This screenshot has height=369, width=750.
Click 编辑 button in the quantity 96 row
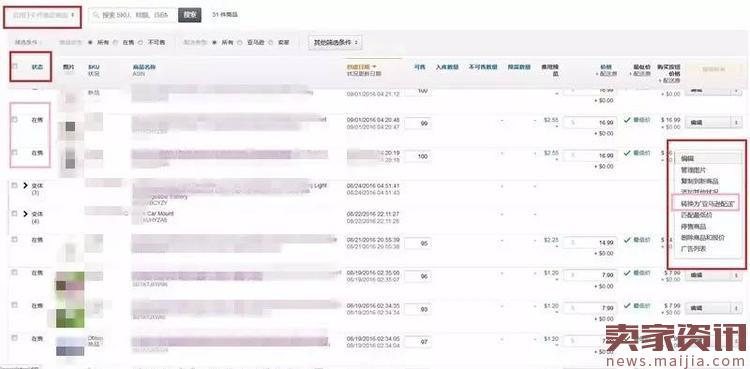tap(708, 276)
